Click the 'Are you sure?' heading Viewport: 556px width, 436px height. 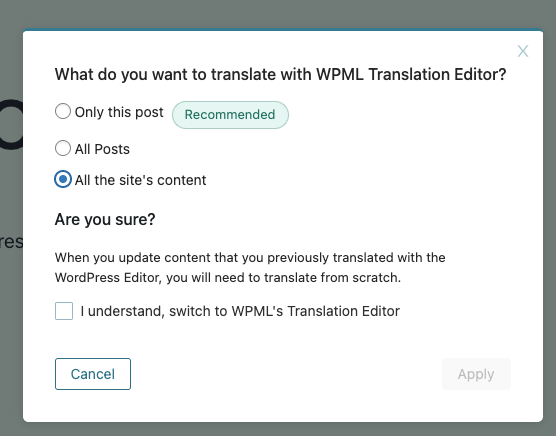105,219
